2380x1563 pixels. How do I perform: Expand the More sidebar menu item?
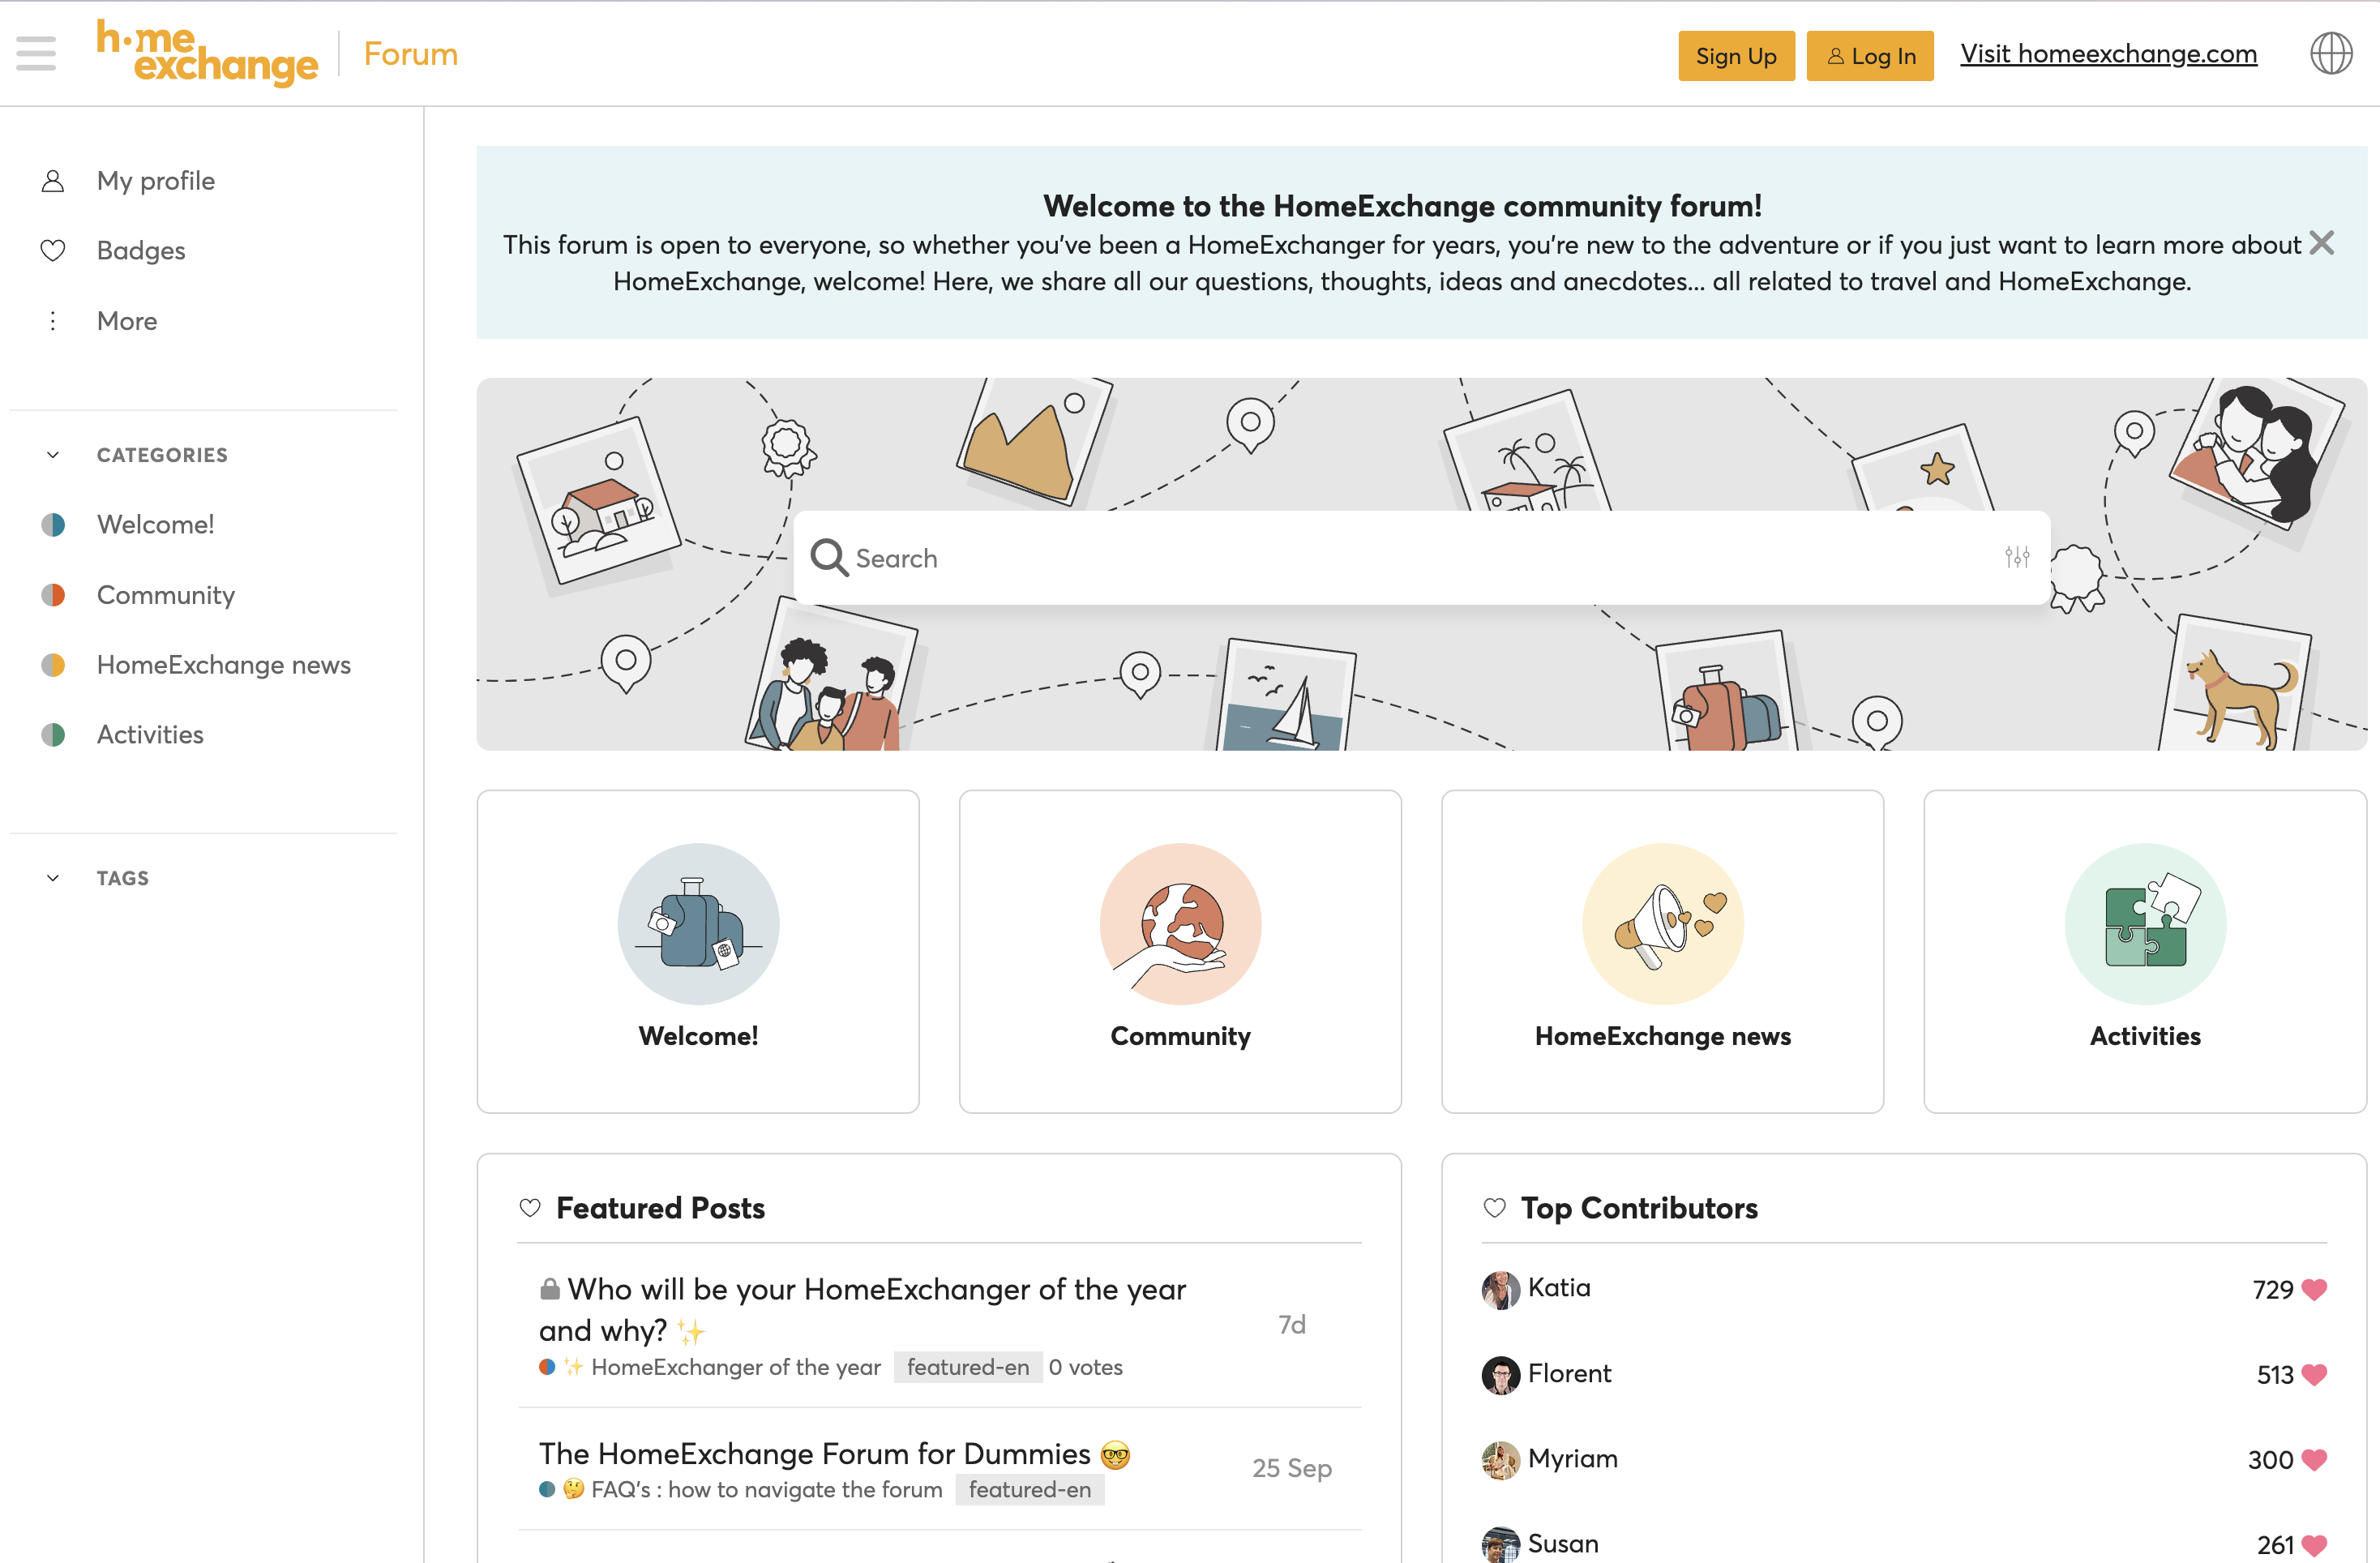coord(126,319)
